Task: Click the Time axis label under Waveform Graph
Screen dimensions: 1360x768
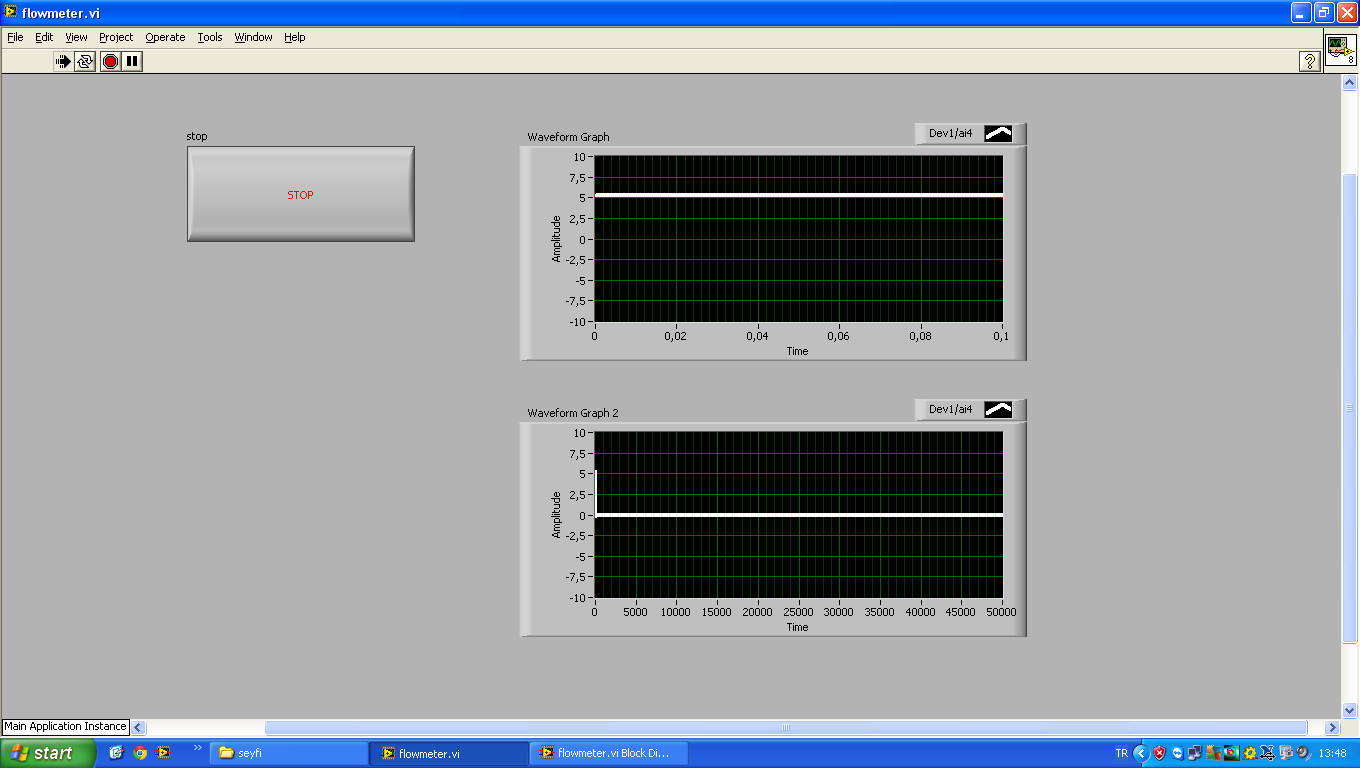Action: point(797,351)
